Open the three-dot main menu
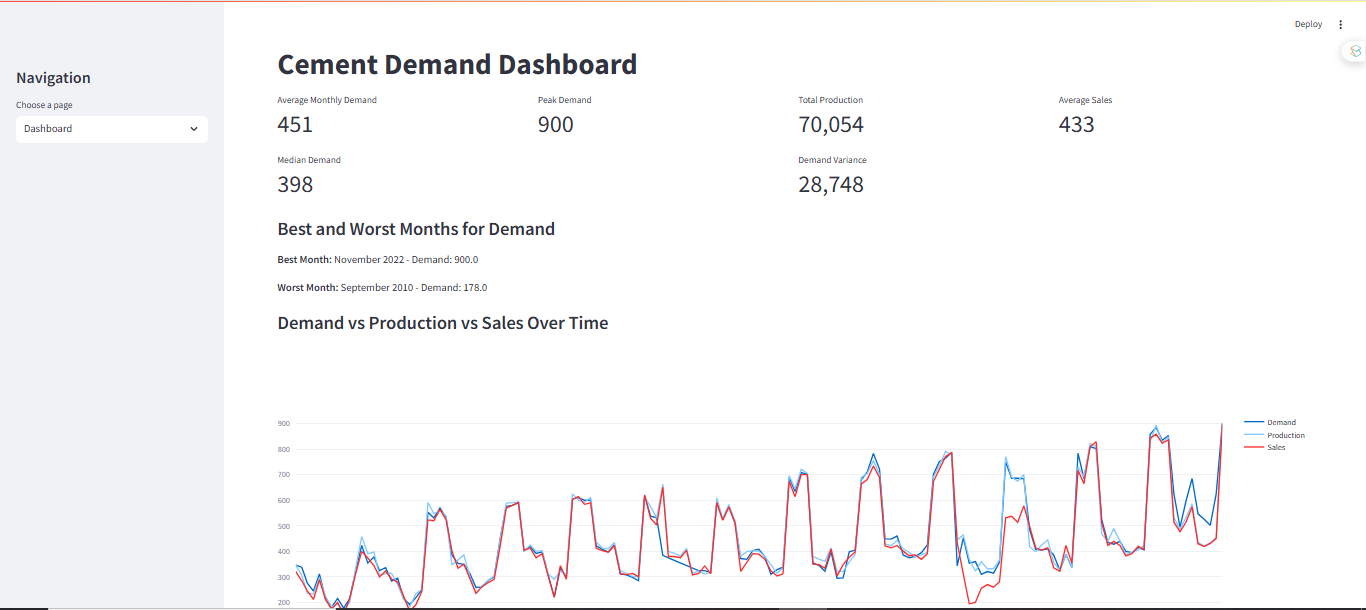 [x=1341, y=25]
